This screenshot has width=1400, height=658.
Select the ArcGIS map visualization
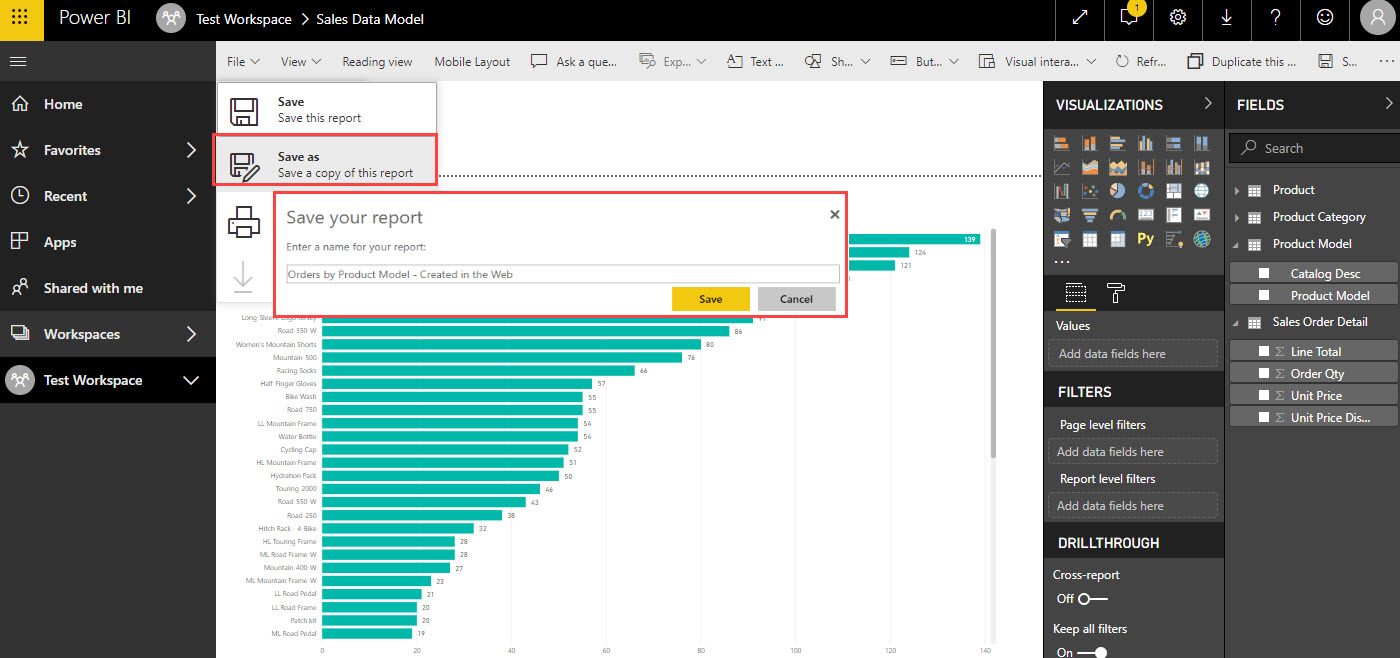coord(1202,239)
